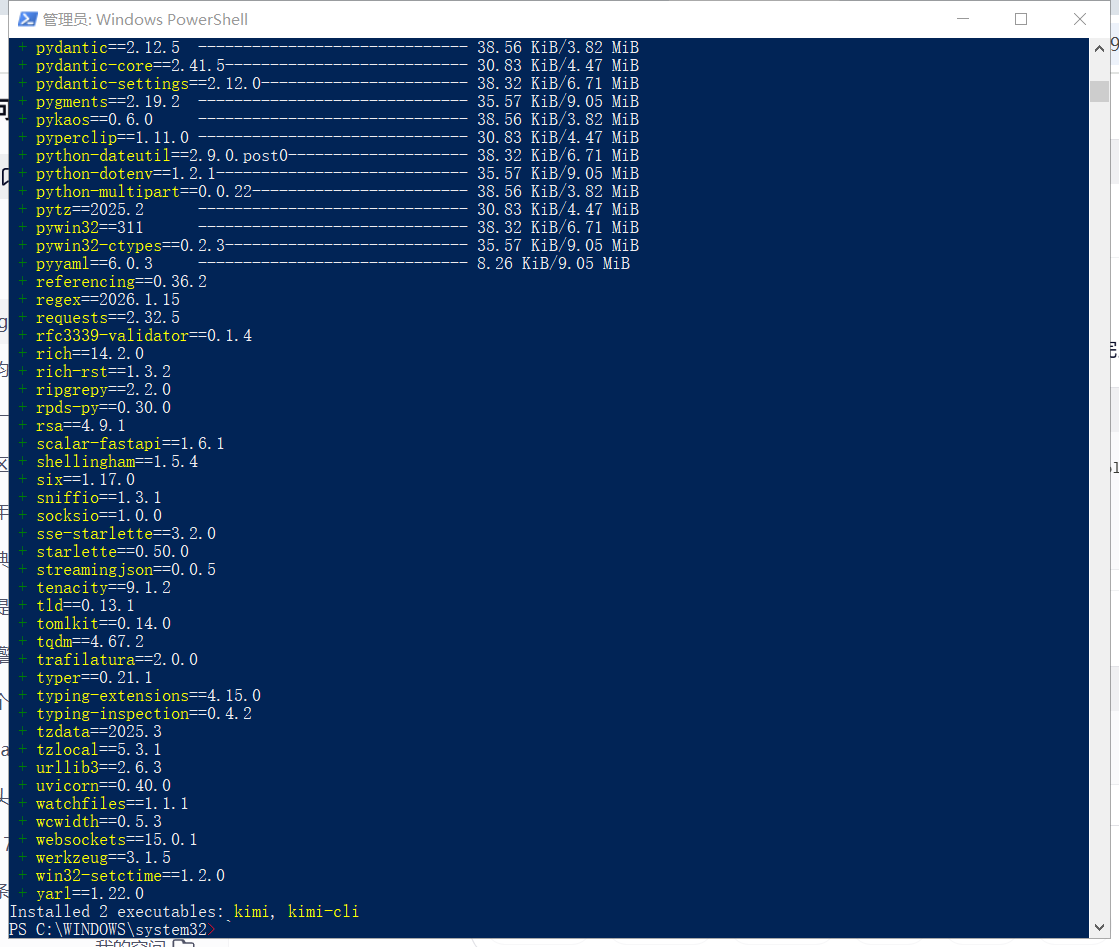
Task: Maximize the PowerShell window
Action: click(x=1021, y=19)
